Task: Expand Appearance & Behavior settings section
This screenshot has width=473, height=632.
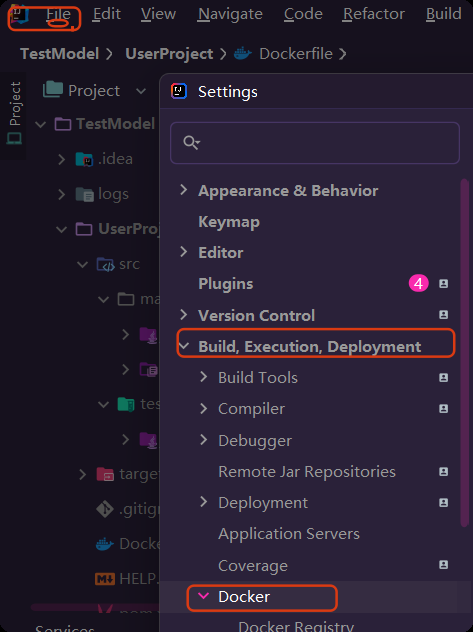Action: [x=184, y=190]
